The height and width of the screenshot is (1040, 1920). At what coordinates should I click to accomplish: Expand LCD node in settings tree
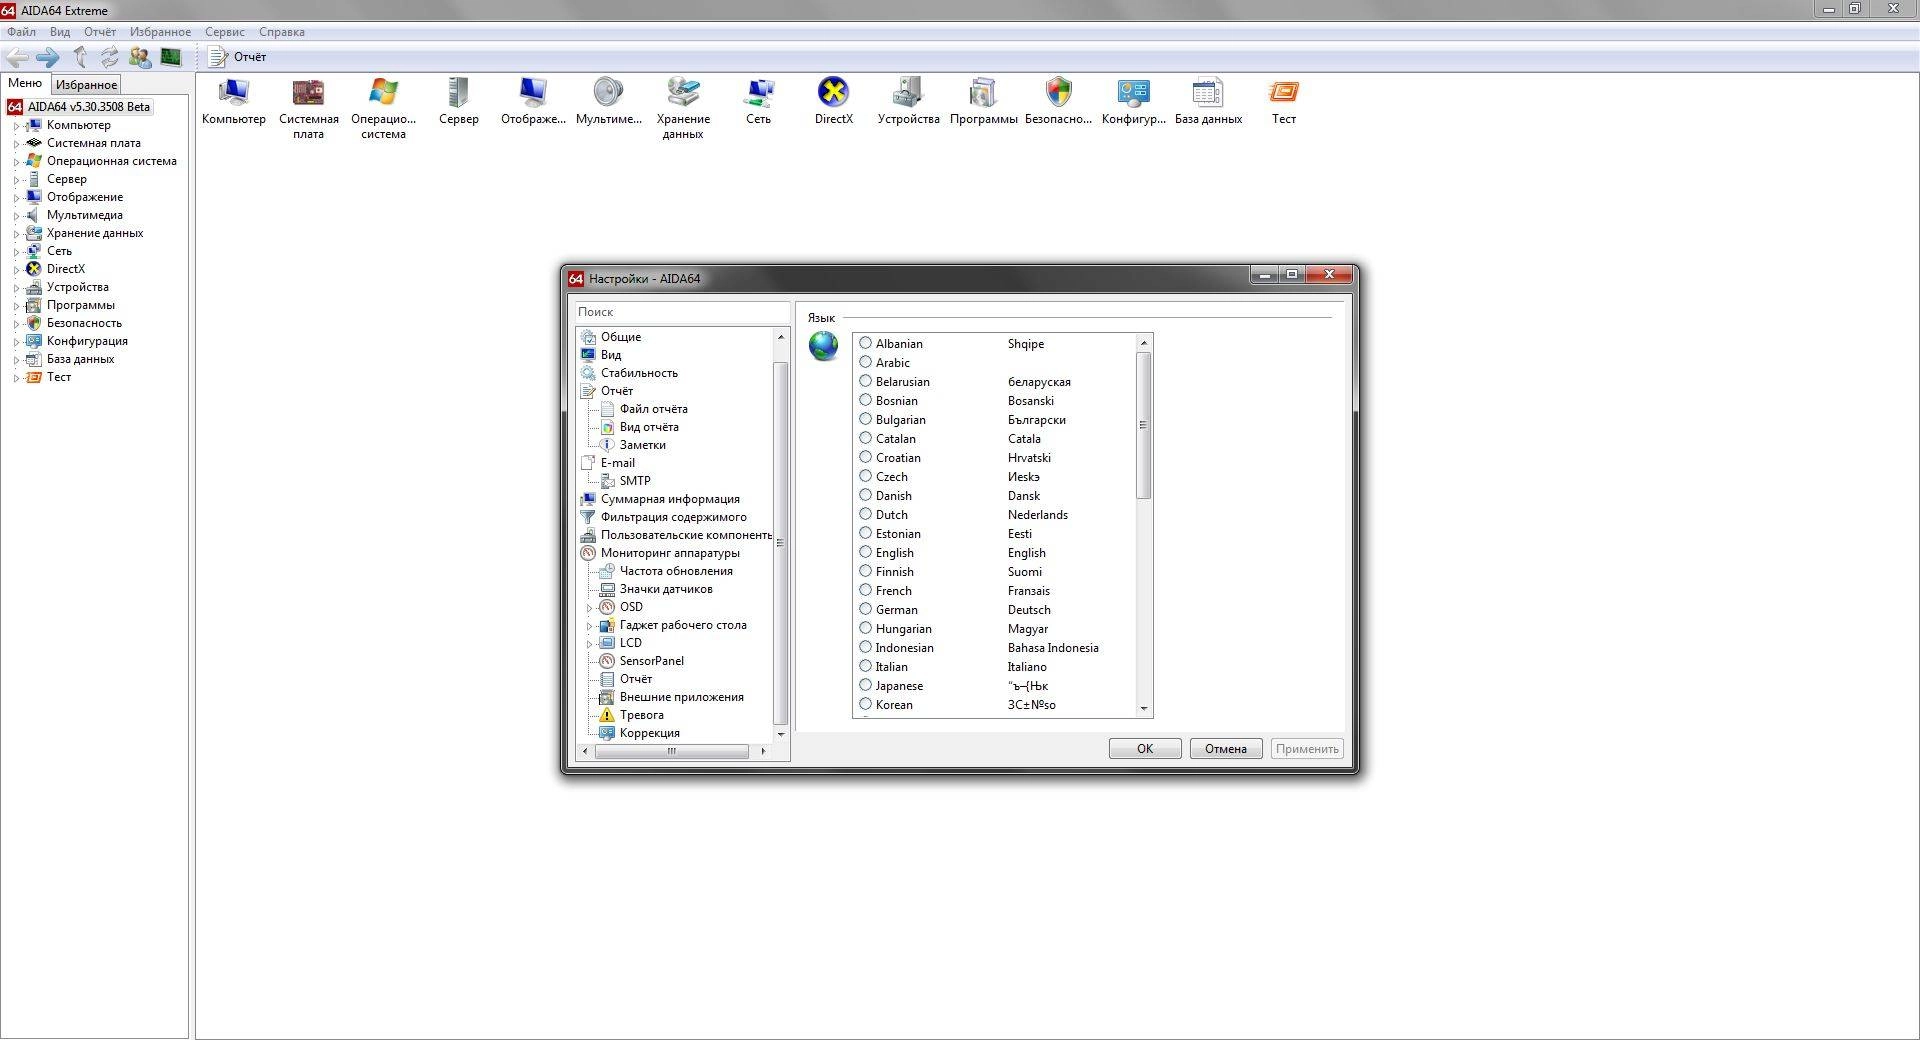coord(590,644)
